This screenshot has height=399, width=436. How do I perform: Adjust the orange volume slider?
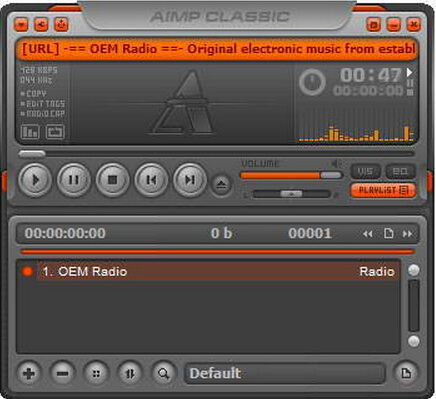(291, 175)
